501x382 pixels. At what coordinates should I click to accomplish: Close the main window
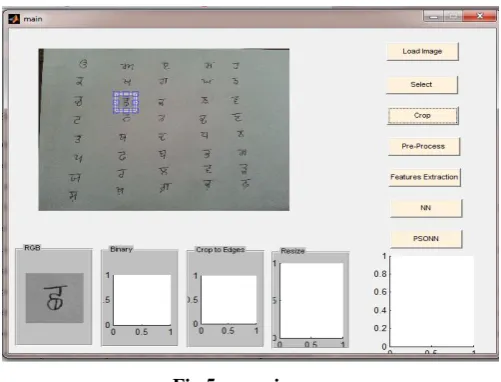[x=480, y=16]
